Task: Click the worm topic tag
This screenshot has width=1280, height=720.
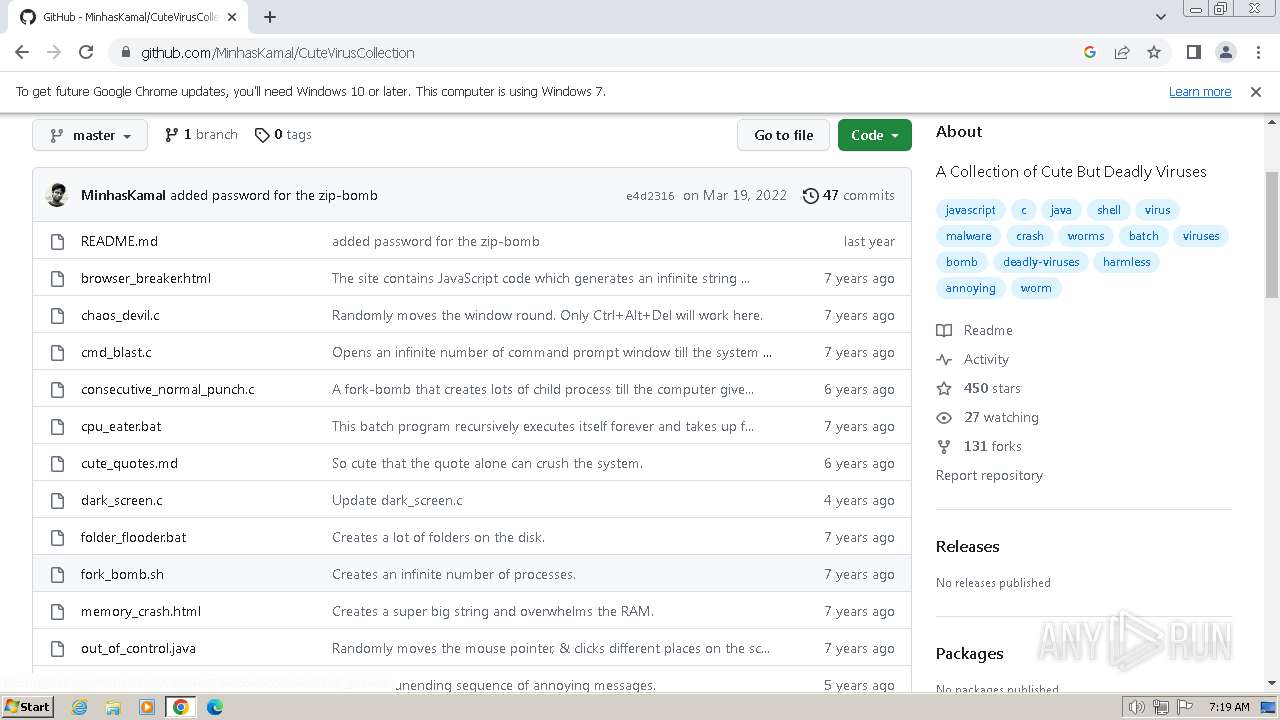Action: point(1036,288)
